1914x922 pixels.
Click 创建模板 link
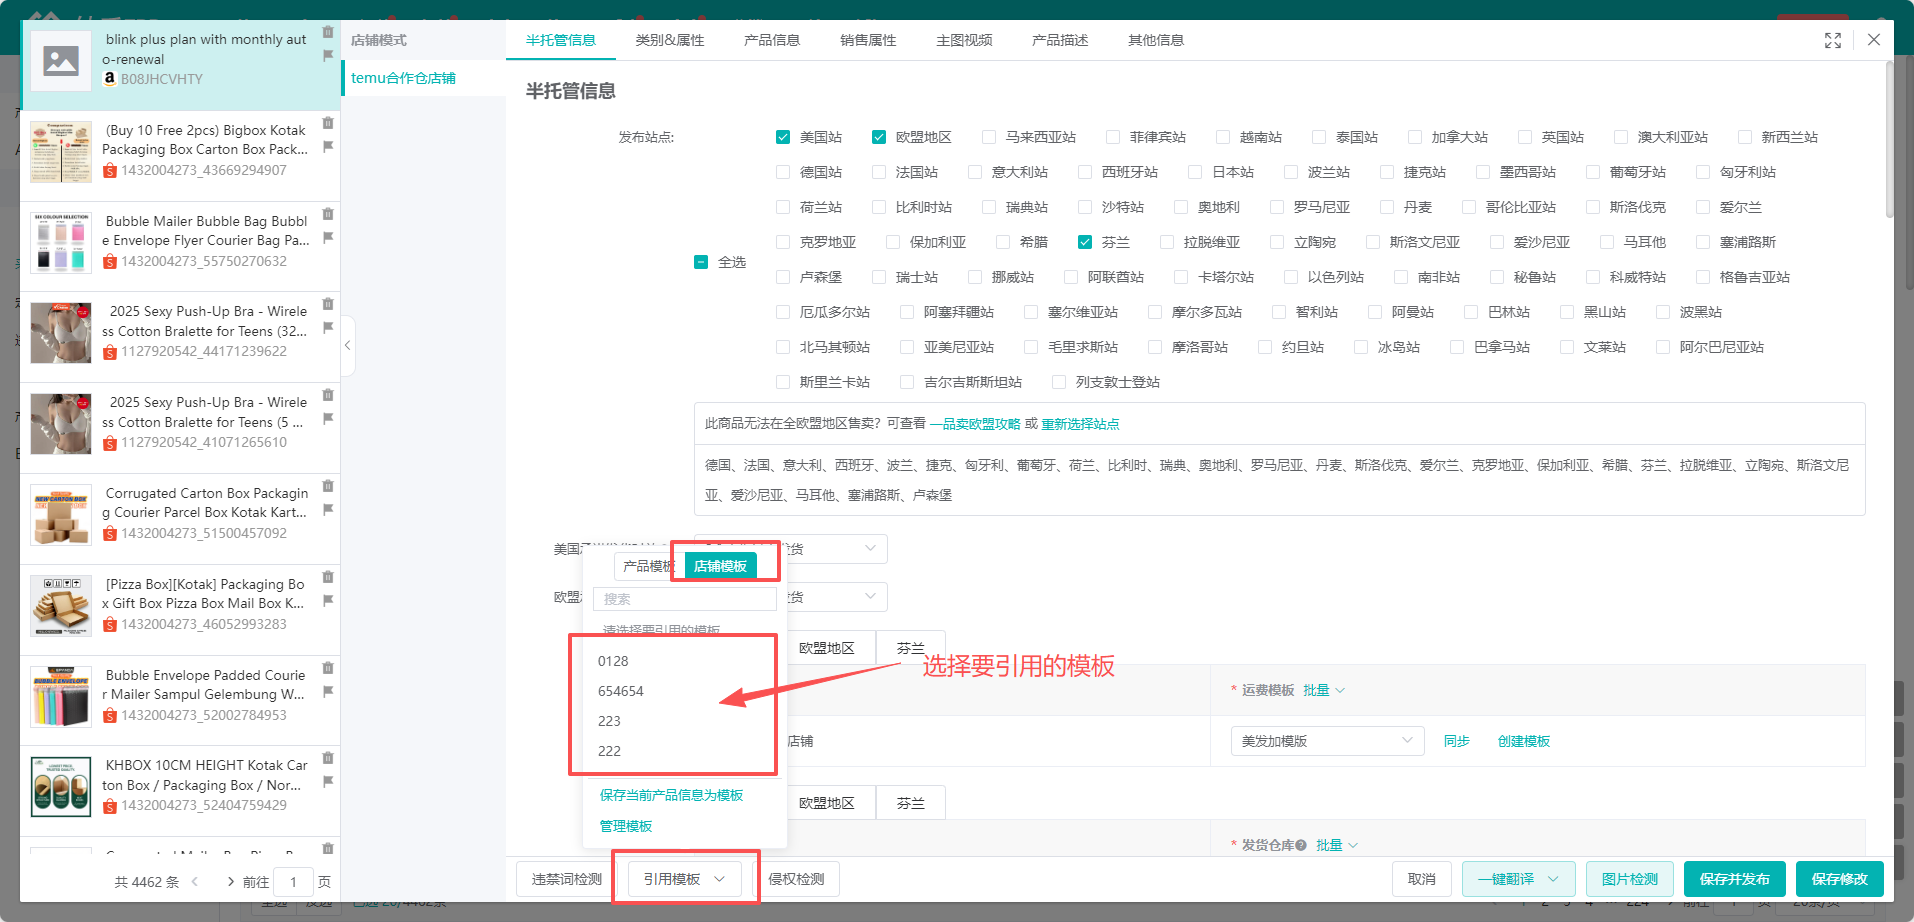click(1524, 741)
